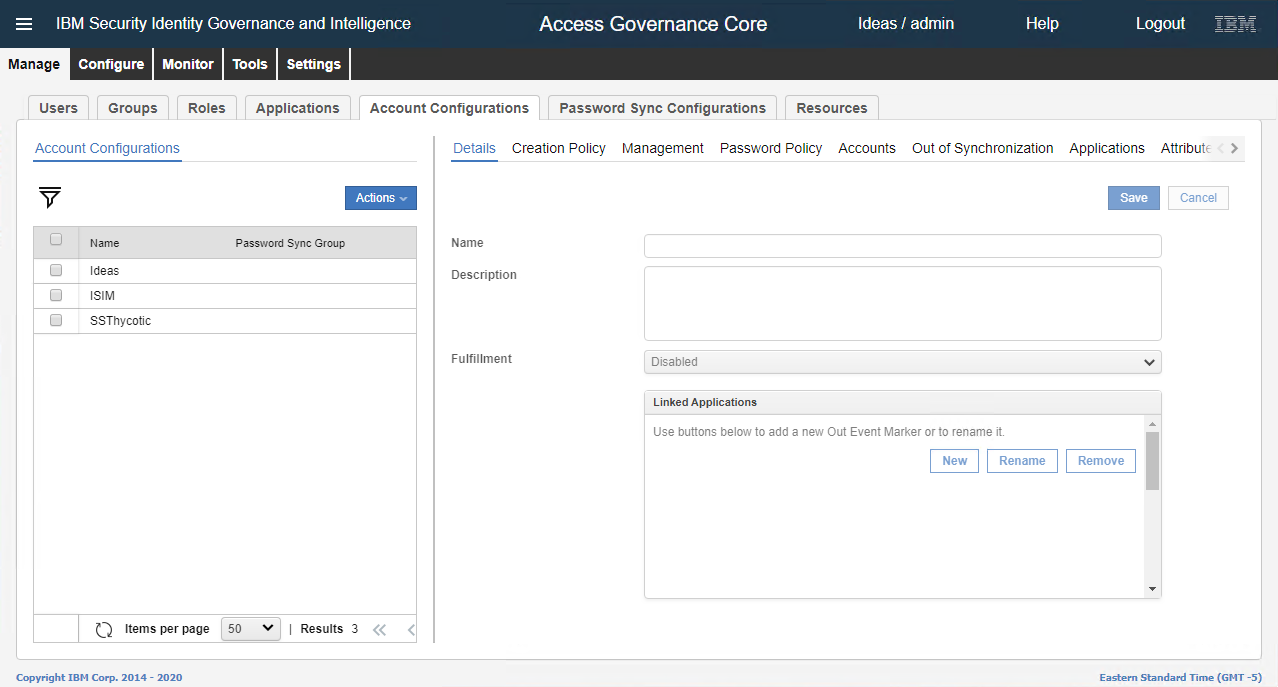
Task: Click the down arrow on Linked Applications scrollbar
Action: [1151, 588]
